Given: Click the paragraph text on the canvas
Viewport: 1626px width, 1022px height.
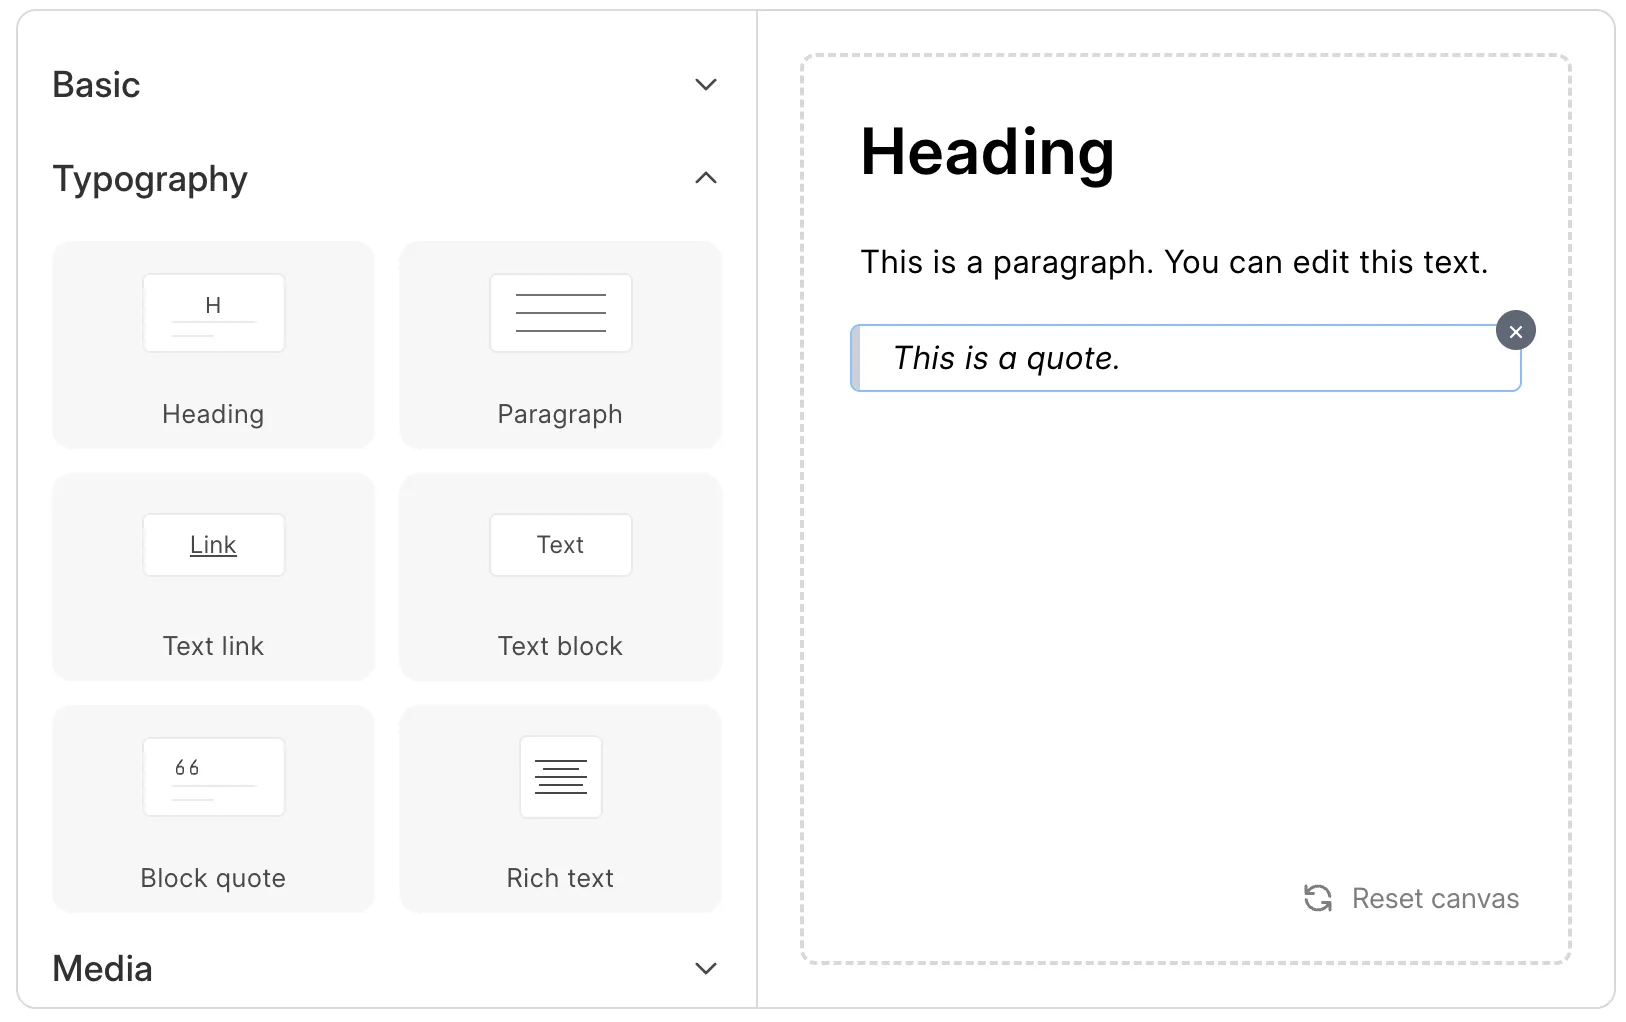Looking at the screenshot, I should (x=1174, y=262).
